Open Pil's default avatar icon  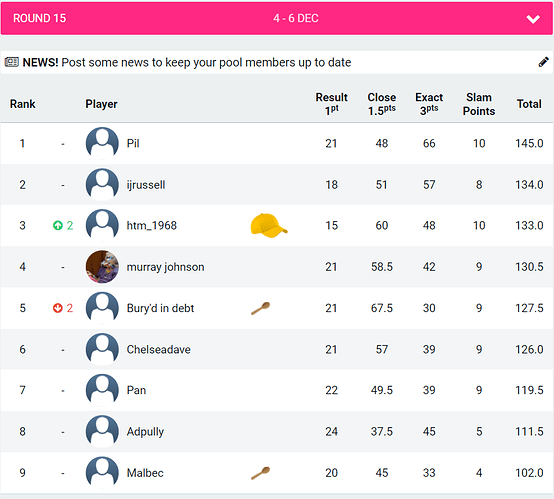(x=102, y=143)
